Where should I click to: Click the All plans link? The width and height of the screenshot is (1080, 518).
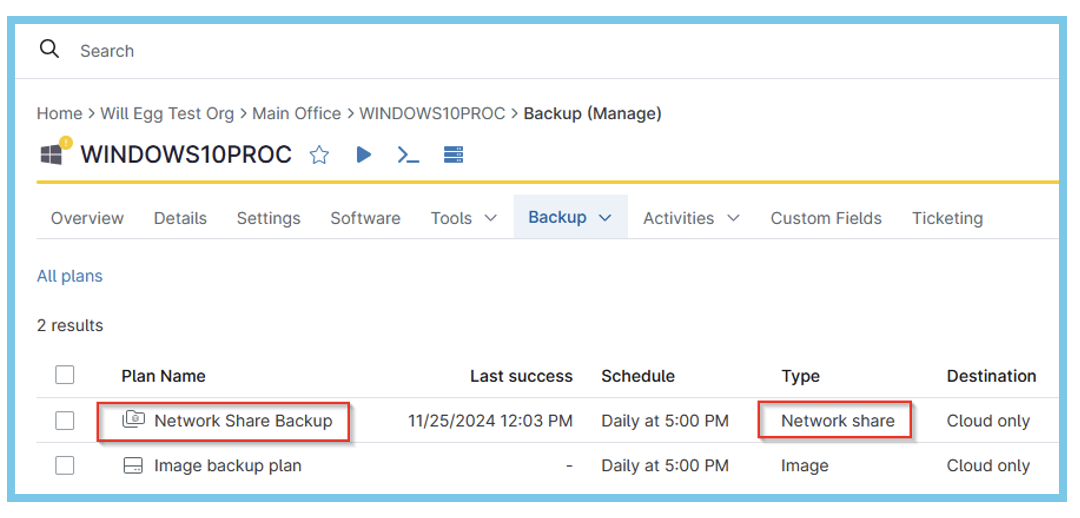pyautogui.click(x=70, y=276)
